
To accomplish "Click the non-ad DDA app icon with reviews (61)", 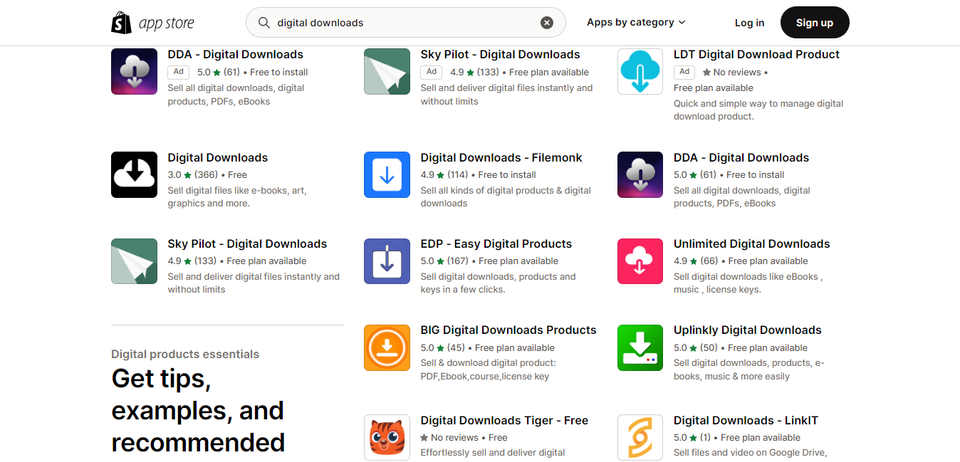I will coord(640,174).
